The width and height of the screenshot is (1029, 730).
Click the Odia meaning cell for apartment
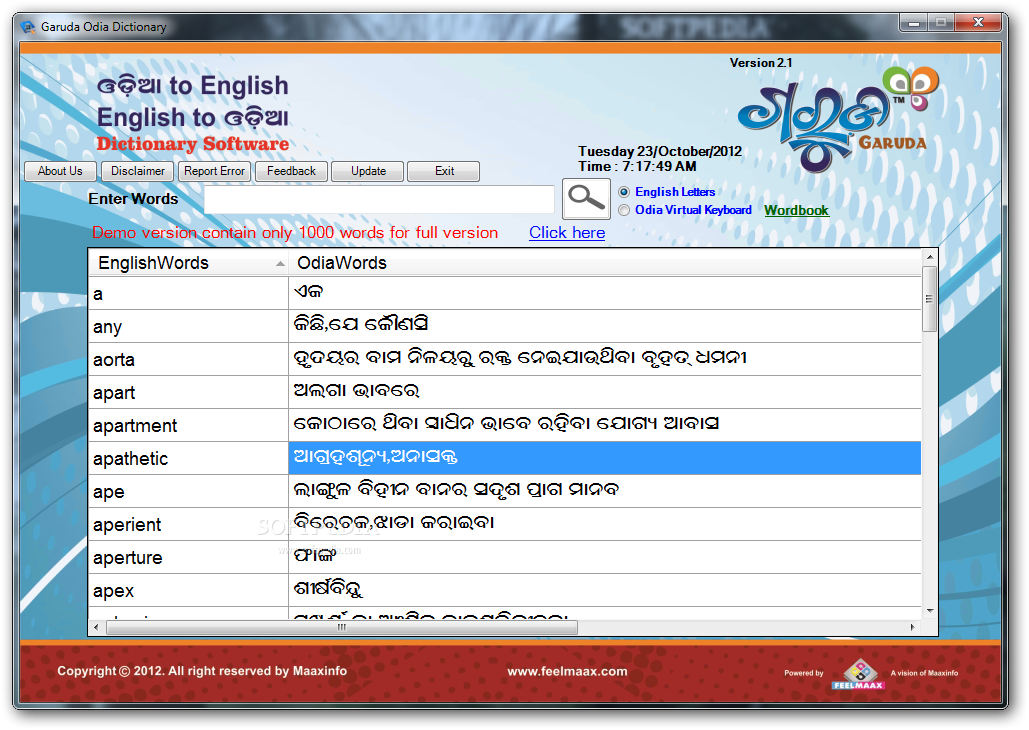604,425
